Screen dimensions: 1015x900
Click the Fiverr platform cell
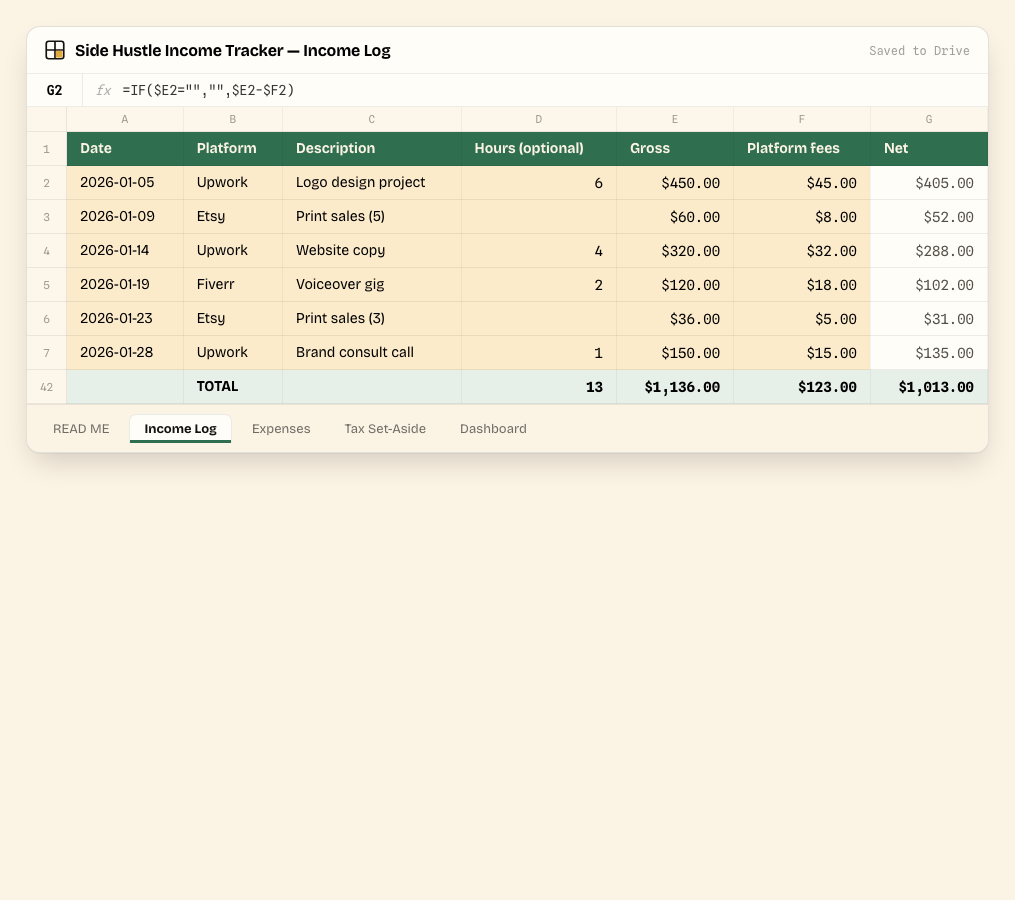(233, 285)
